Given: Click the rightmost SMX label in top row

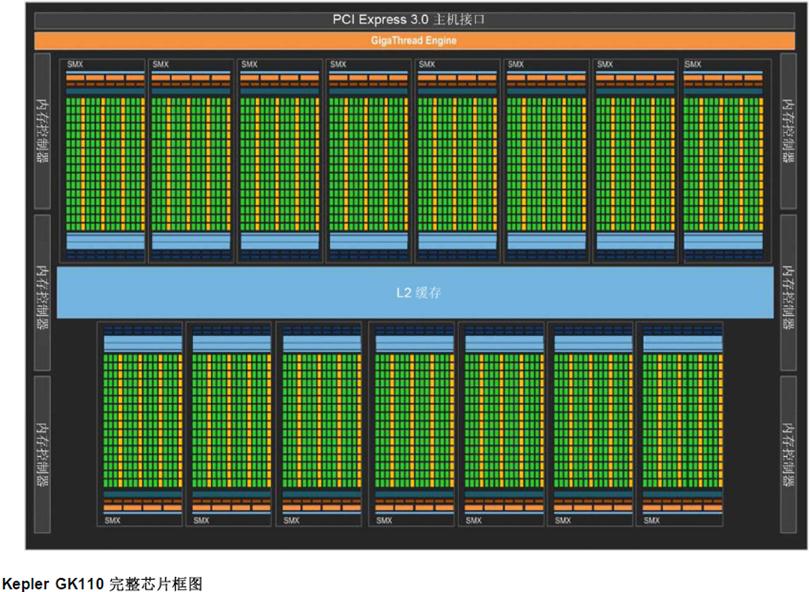Looking at the screenshot, I should (693, 64).
